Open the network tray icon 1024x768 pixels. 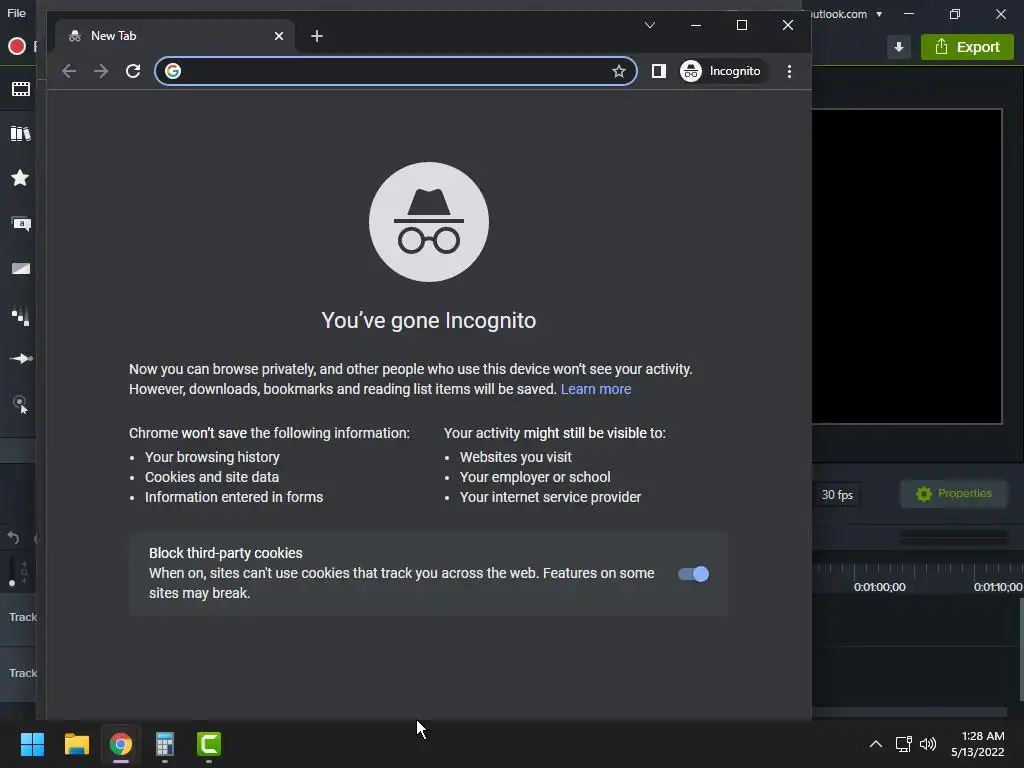(904, 744)
